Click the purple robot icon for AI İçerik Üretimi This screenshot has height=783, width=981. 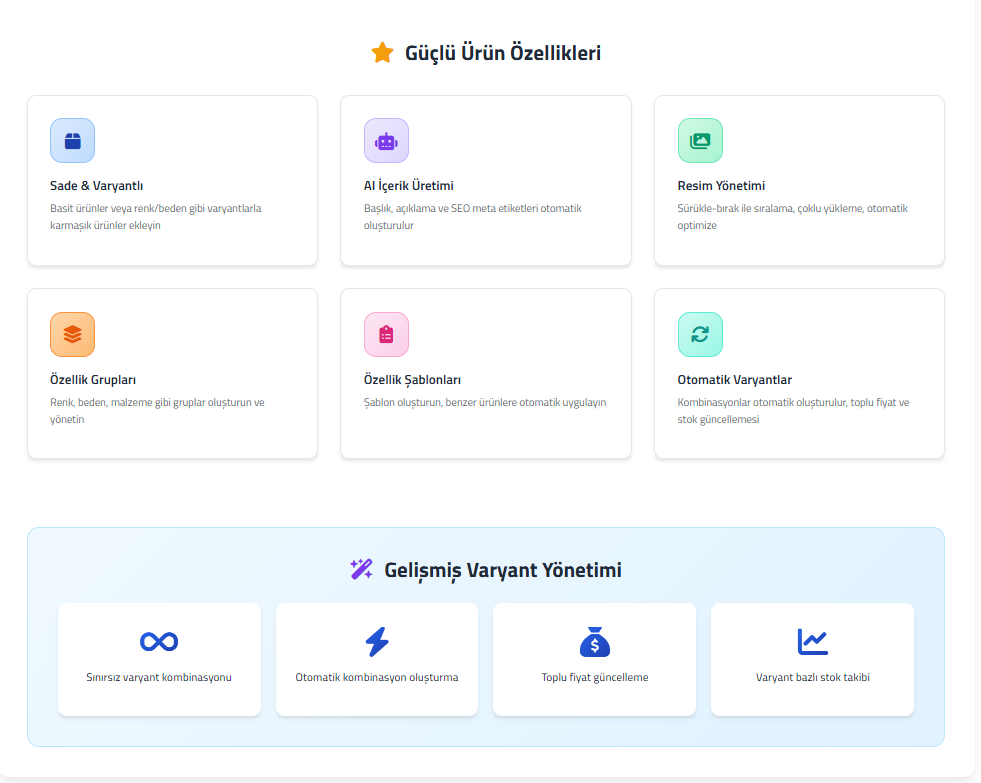386,141
